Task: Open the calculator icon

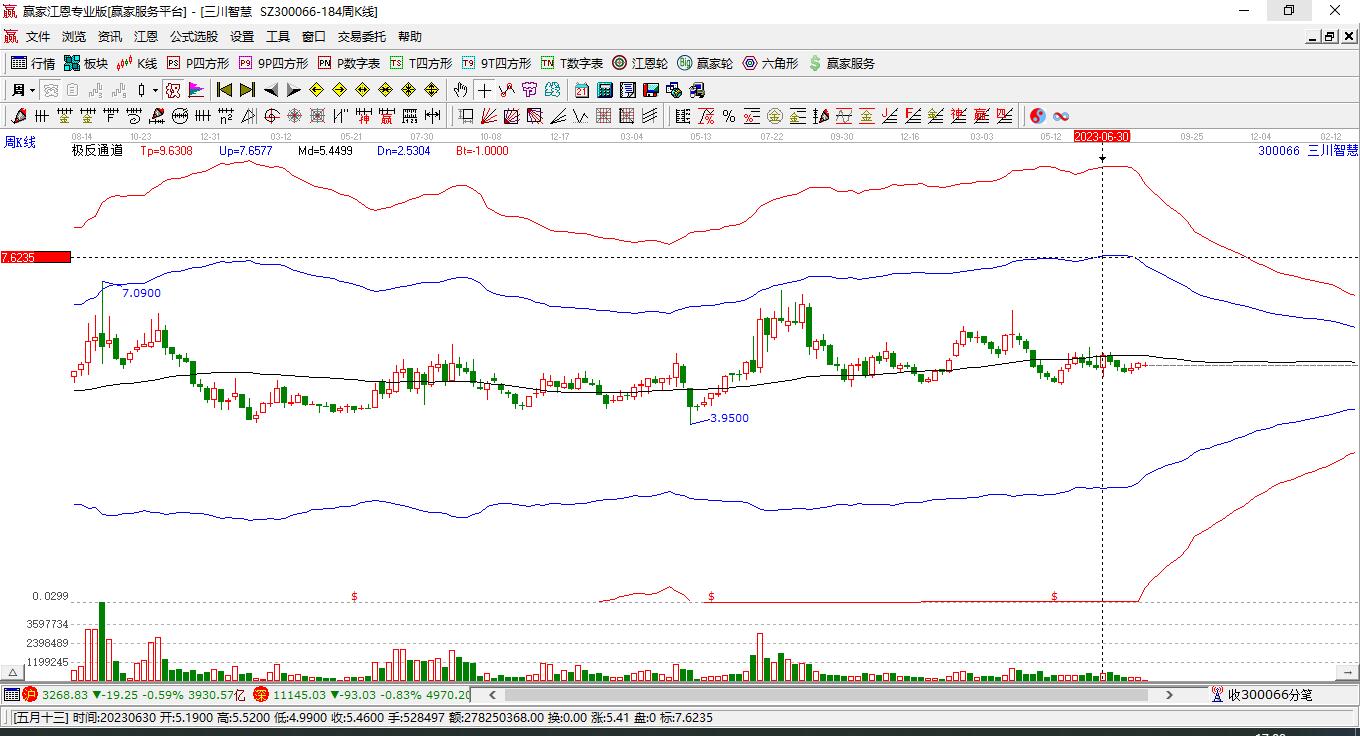Action: point(604,90)
